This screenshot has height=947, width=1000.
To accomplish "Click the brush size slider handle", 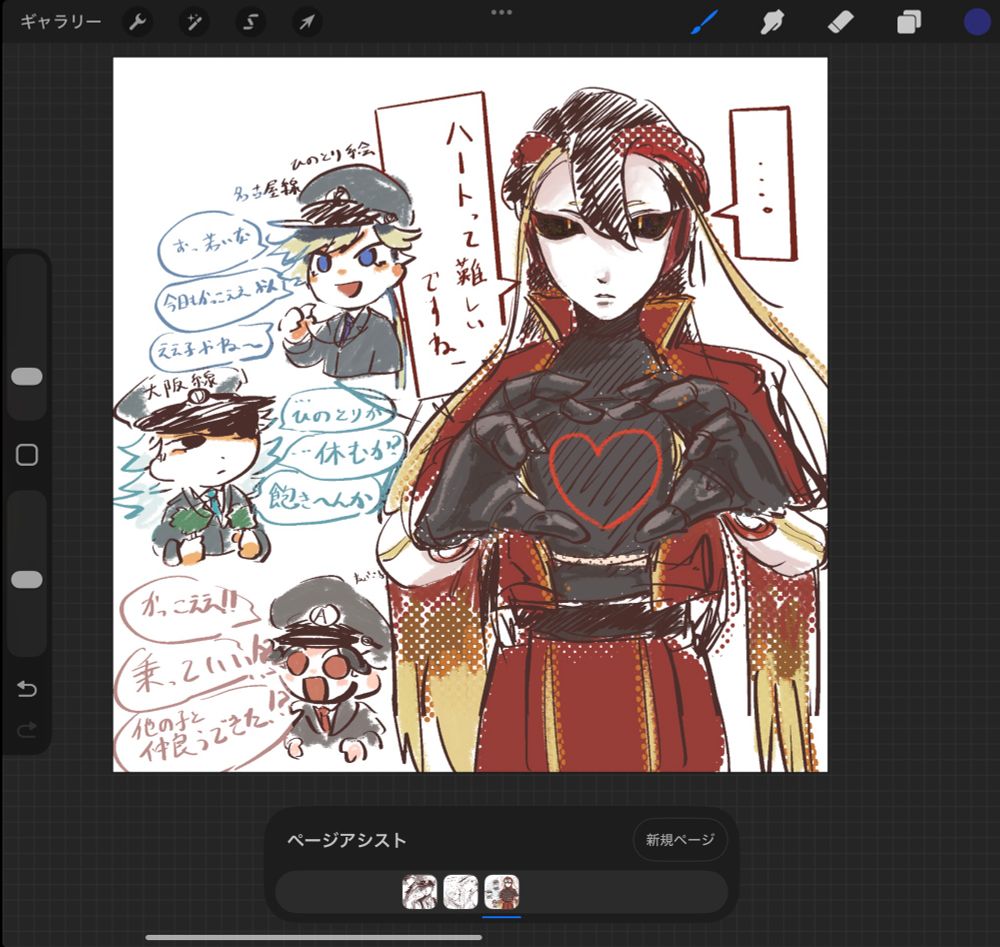I will click(x=27, y=376).
